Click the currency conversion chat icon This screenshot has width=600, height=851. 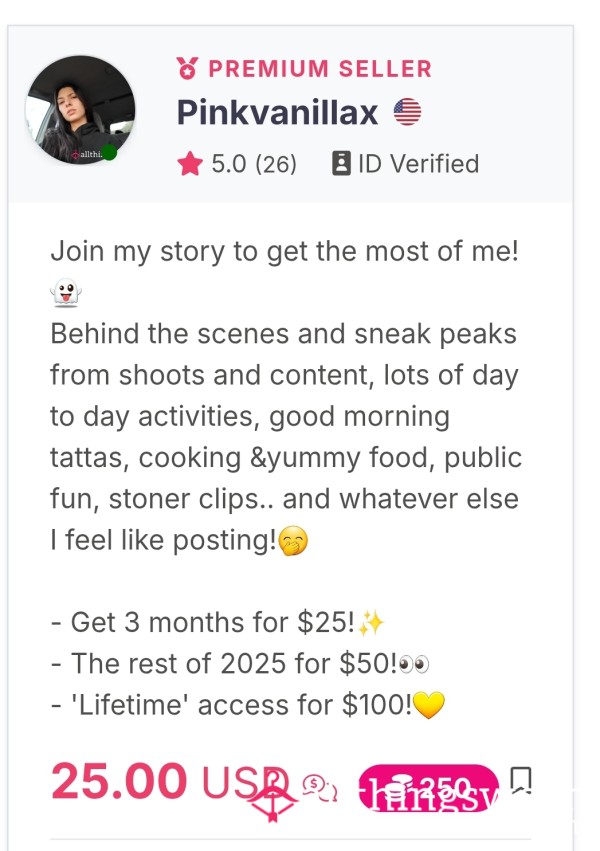[320, 788]
